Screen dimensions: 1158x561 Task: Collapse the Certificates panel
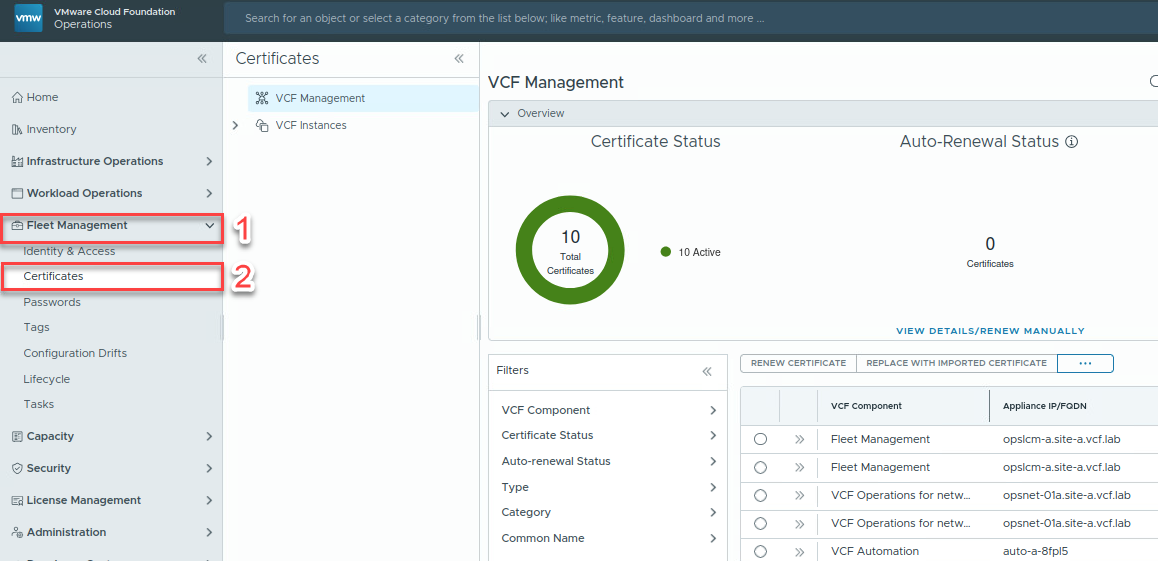pos(459,59)
